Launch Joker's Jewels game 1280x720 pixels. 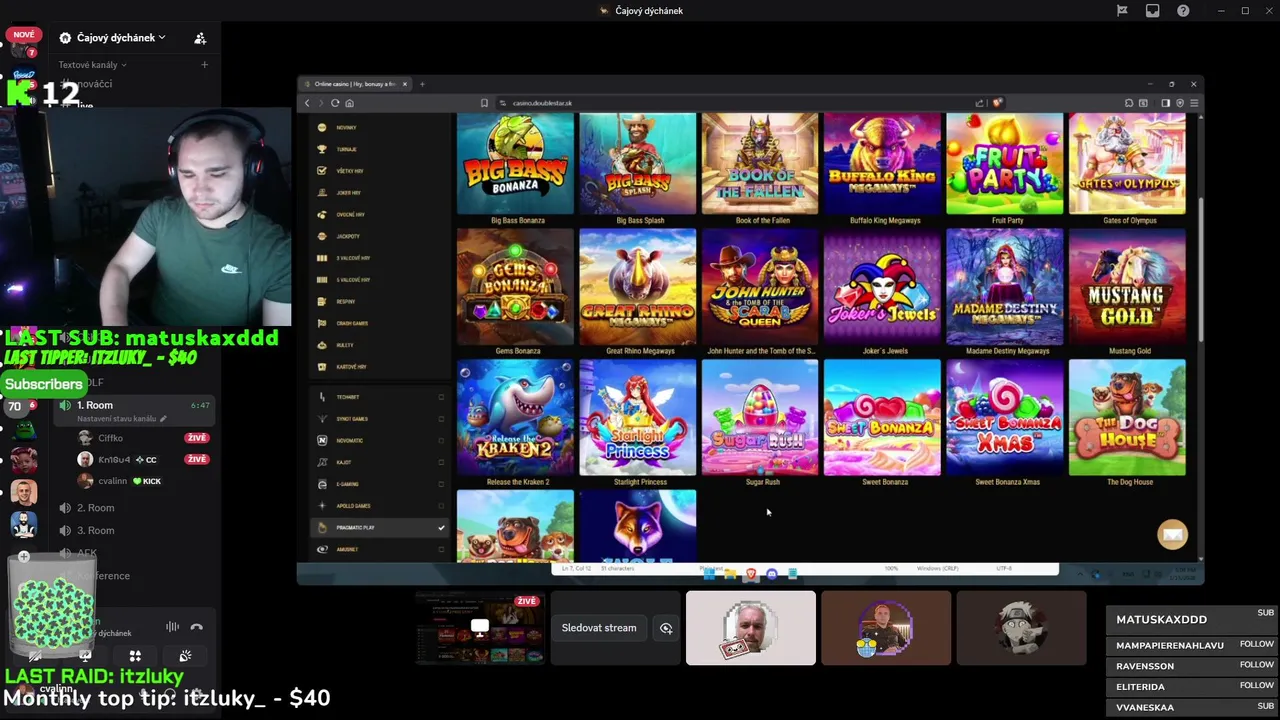click(882, 287)
